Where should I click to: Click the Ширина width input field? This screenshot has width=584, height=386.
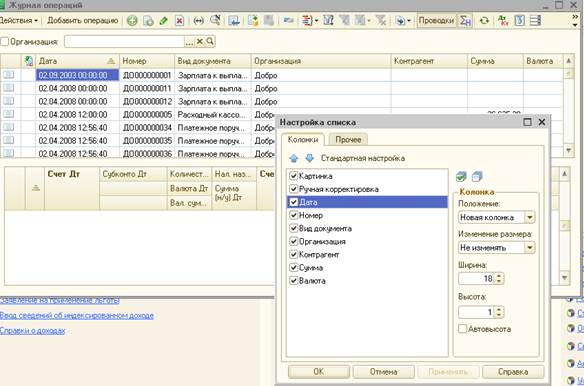477,278
